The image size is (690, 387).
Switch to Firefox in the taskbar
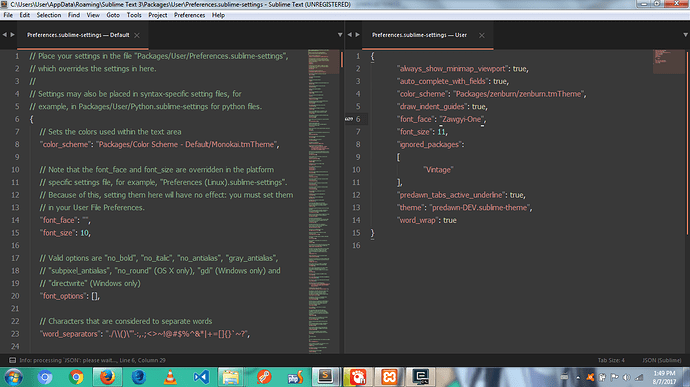click(x=107, y=377)
